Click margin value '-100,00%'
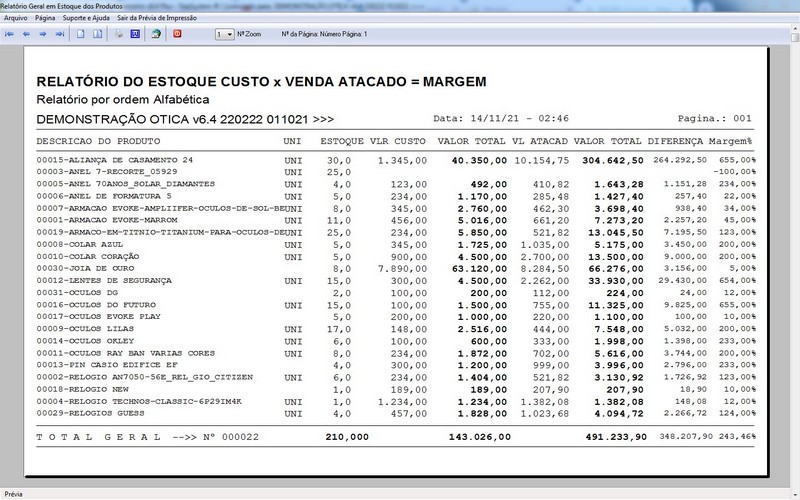 click(x=734, y=172)
